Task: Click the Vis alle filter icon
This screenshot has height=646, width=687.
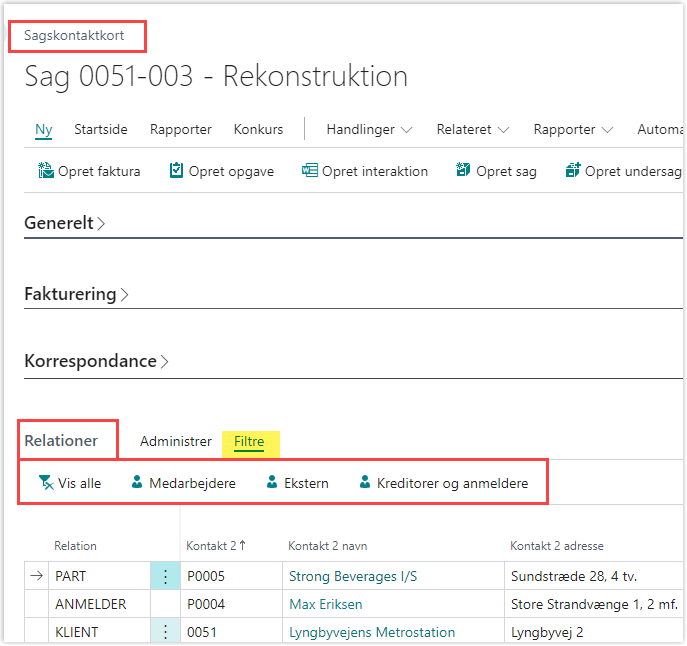Action: [46, 483]
